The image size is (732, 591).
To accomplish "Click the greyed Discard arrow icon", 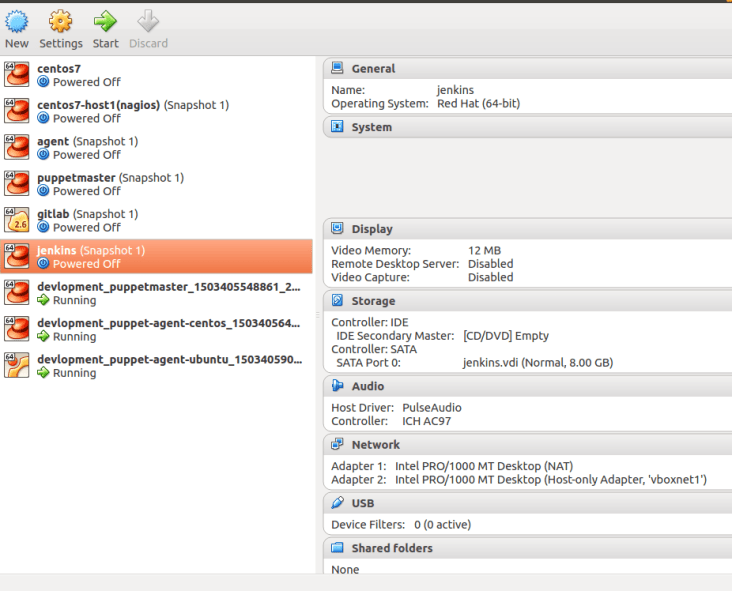I will pos(148,21).
